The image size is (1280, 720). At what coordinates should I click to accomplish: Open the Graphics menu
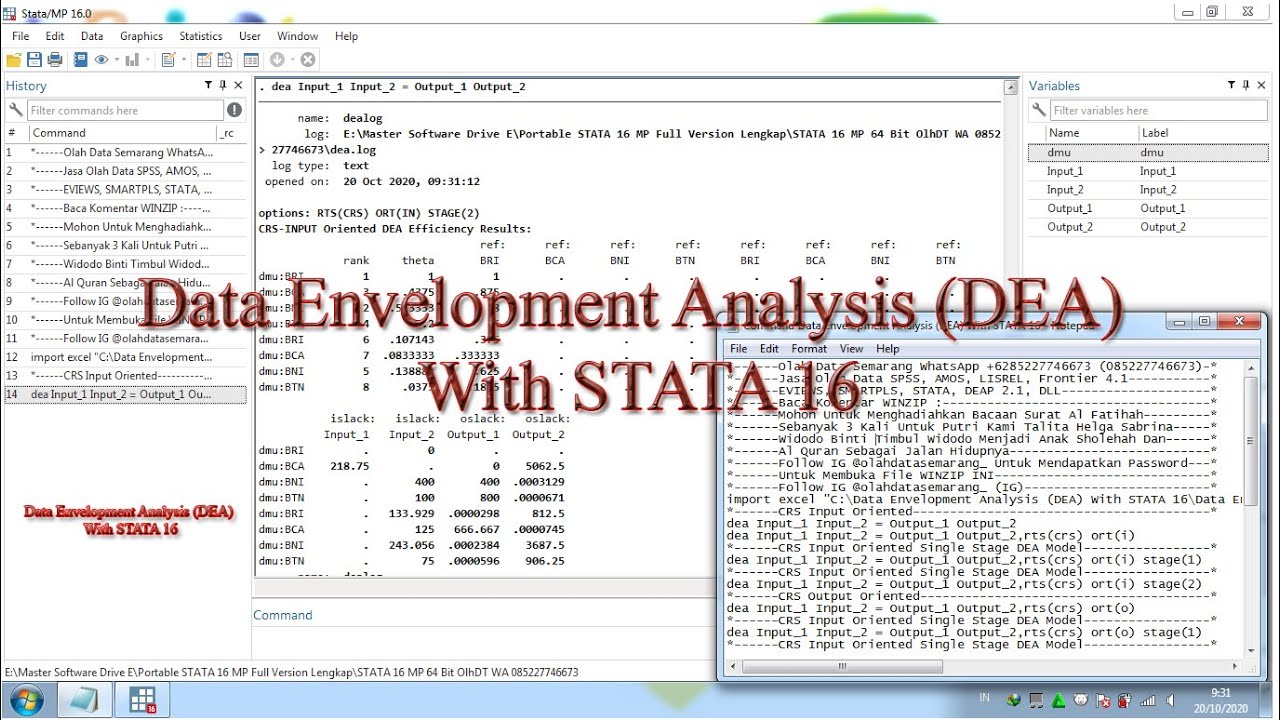pyautogui.click(x=141, y=36)
